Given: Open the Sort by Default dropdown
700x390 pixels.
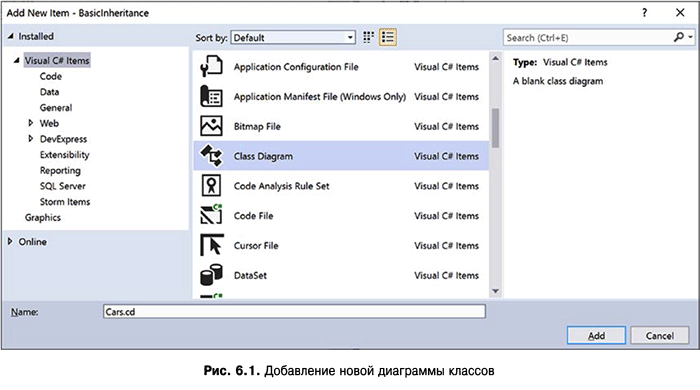Looking at the screenshot, I should click(x=293, y=37).
